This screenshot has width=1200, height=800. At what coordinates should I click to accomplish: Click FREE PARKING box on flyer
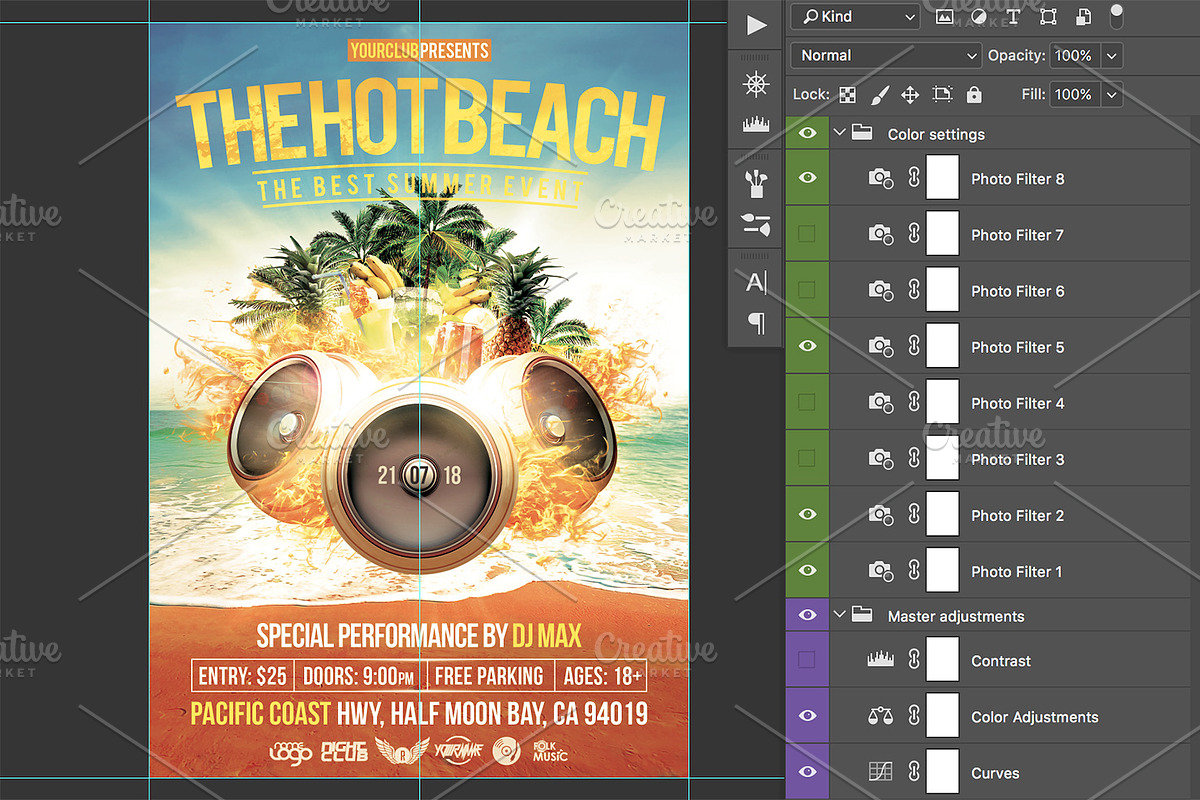[x=489, y=676]
